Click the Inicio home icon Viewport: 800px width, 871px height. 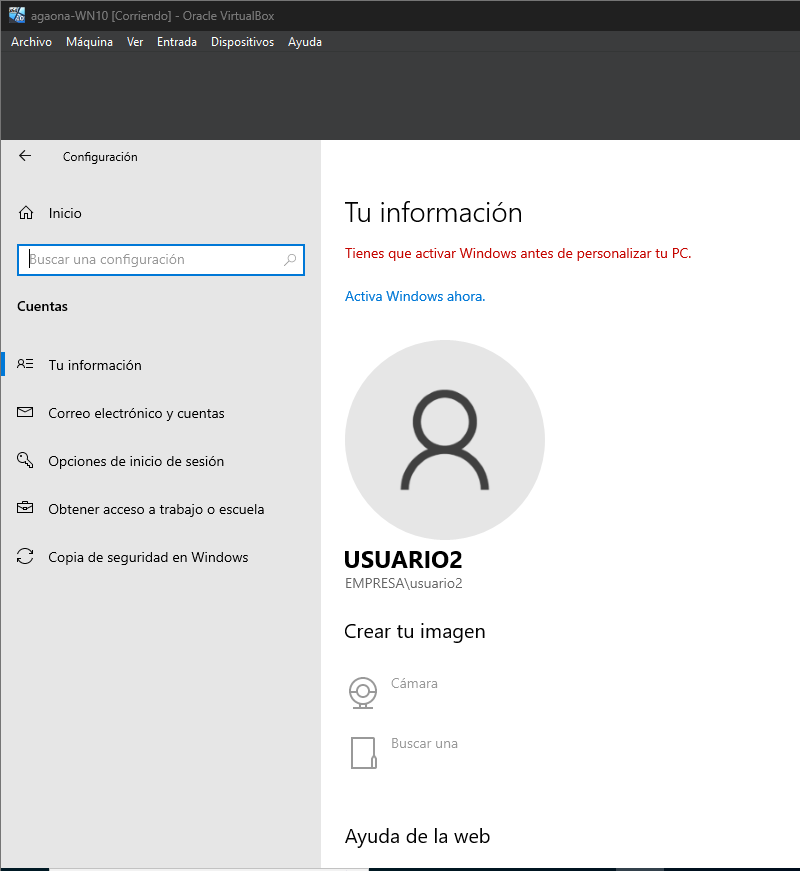tap(26, 213)
